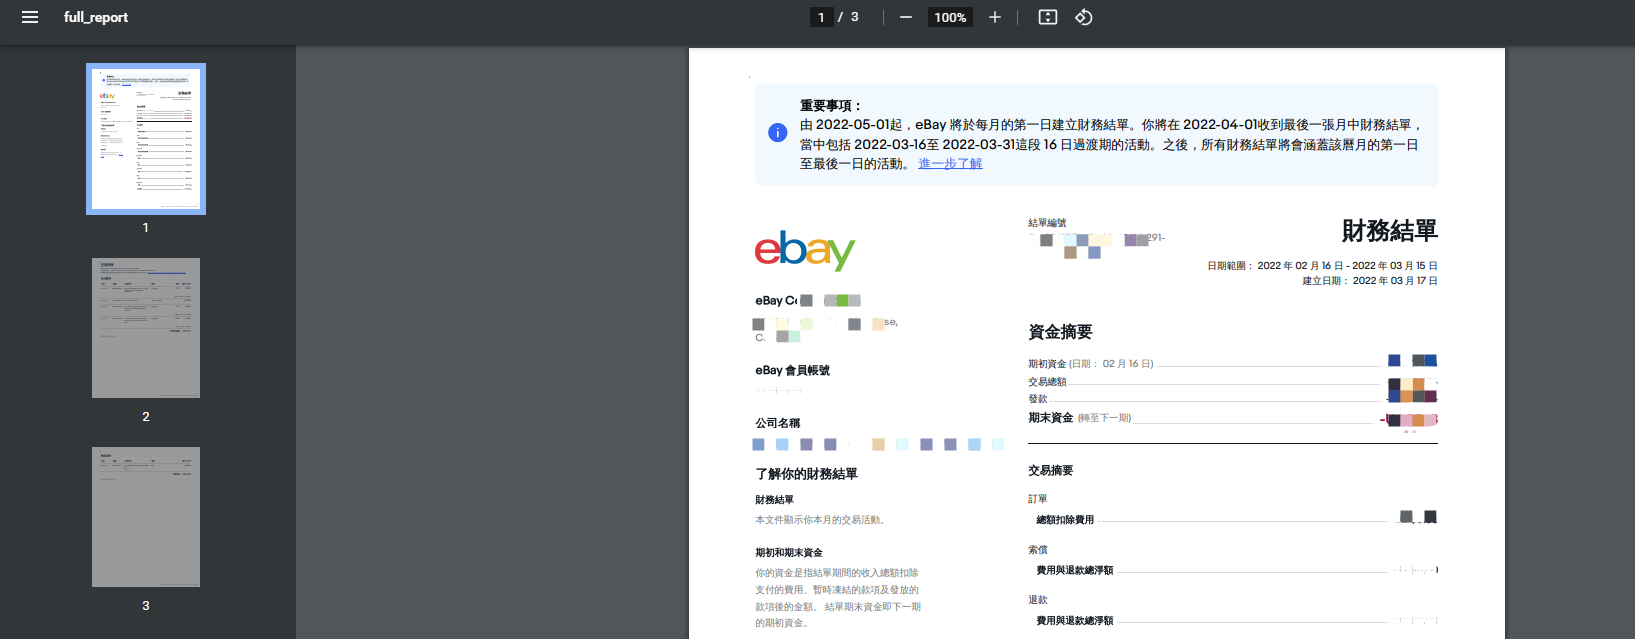Click the 重要事項 notice heading
Image resolution: width=1635 pixels, height=639 pixels.
(x=830, y=105)
